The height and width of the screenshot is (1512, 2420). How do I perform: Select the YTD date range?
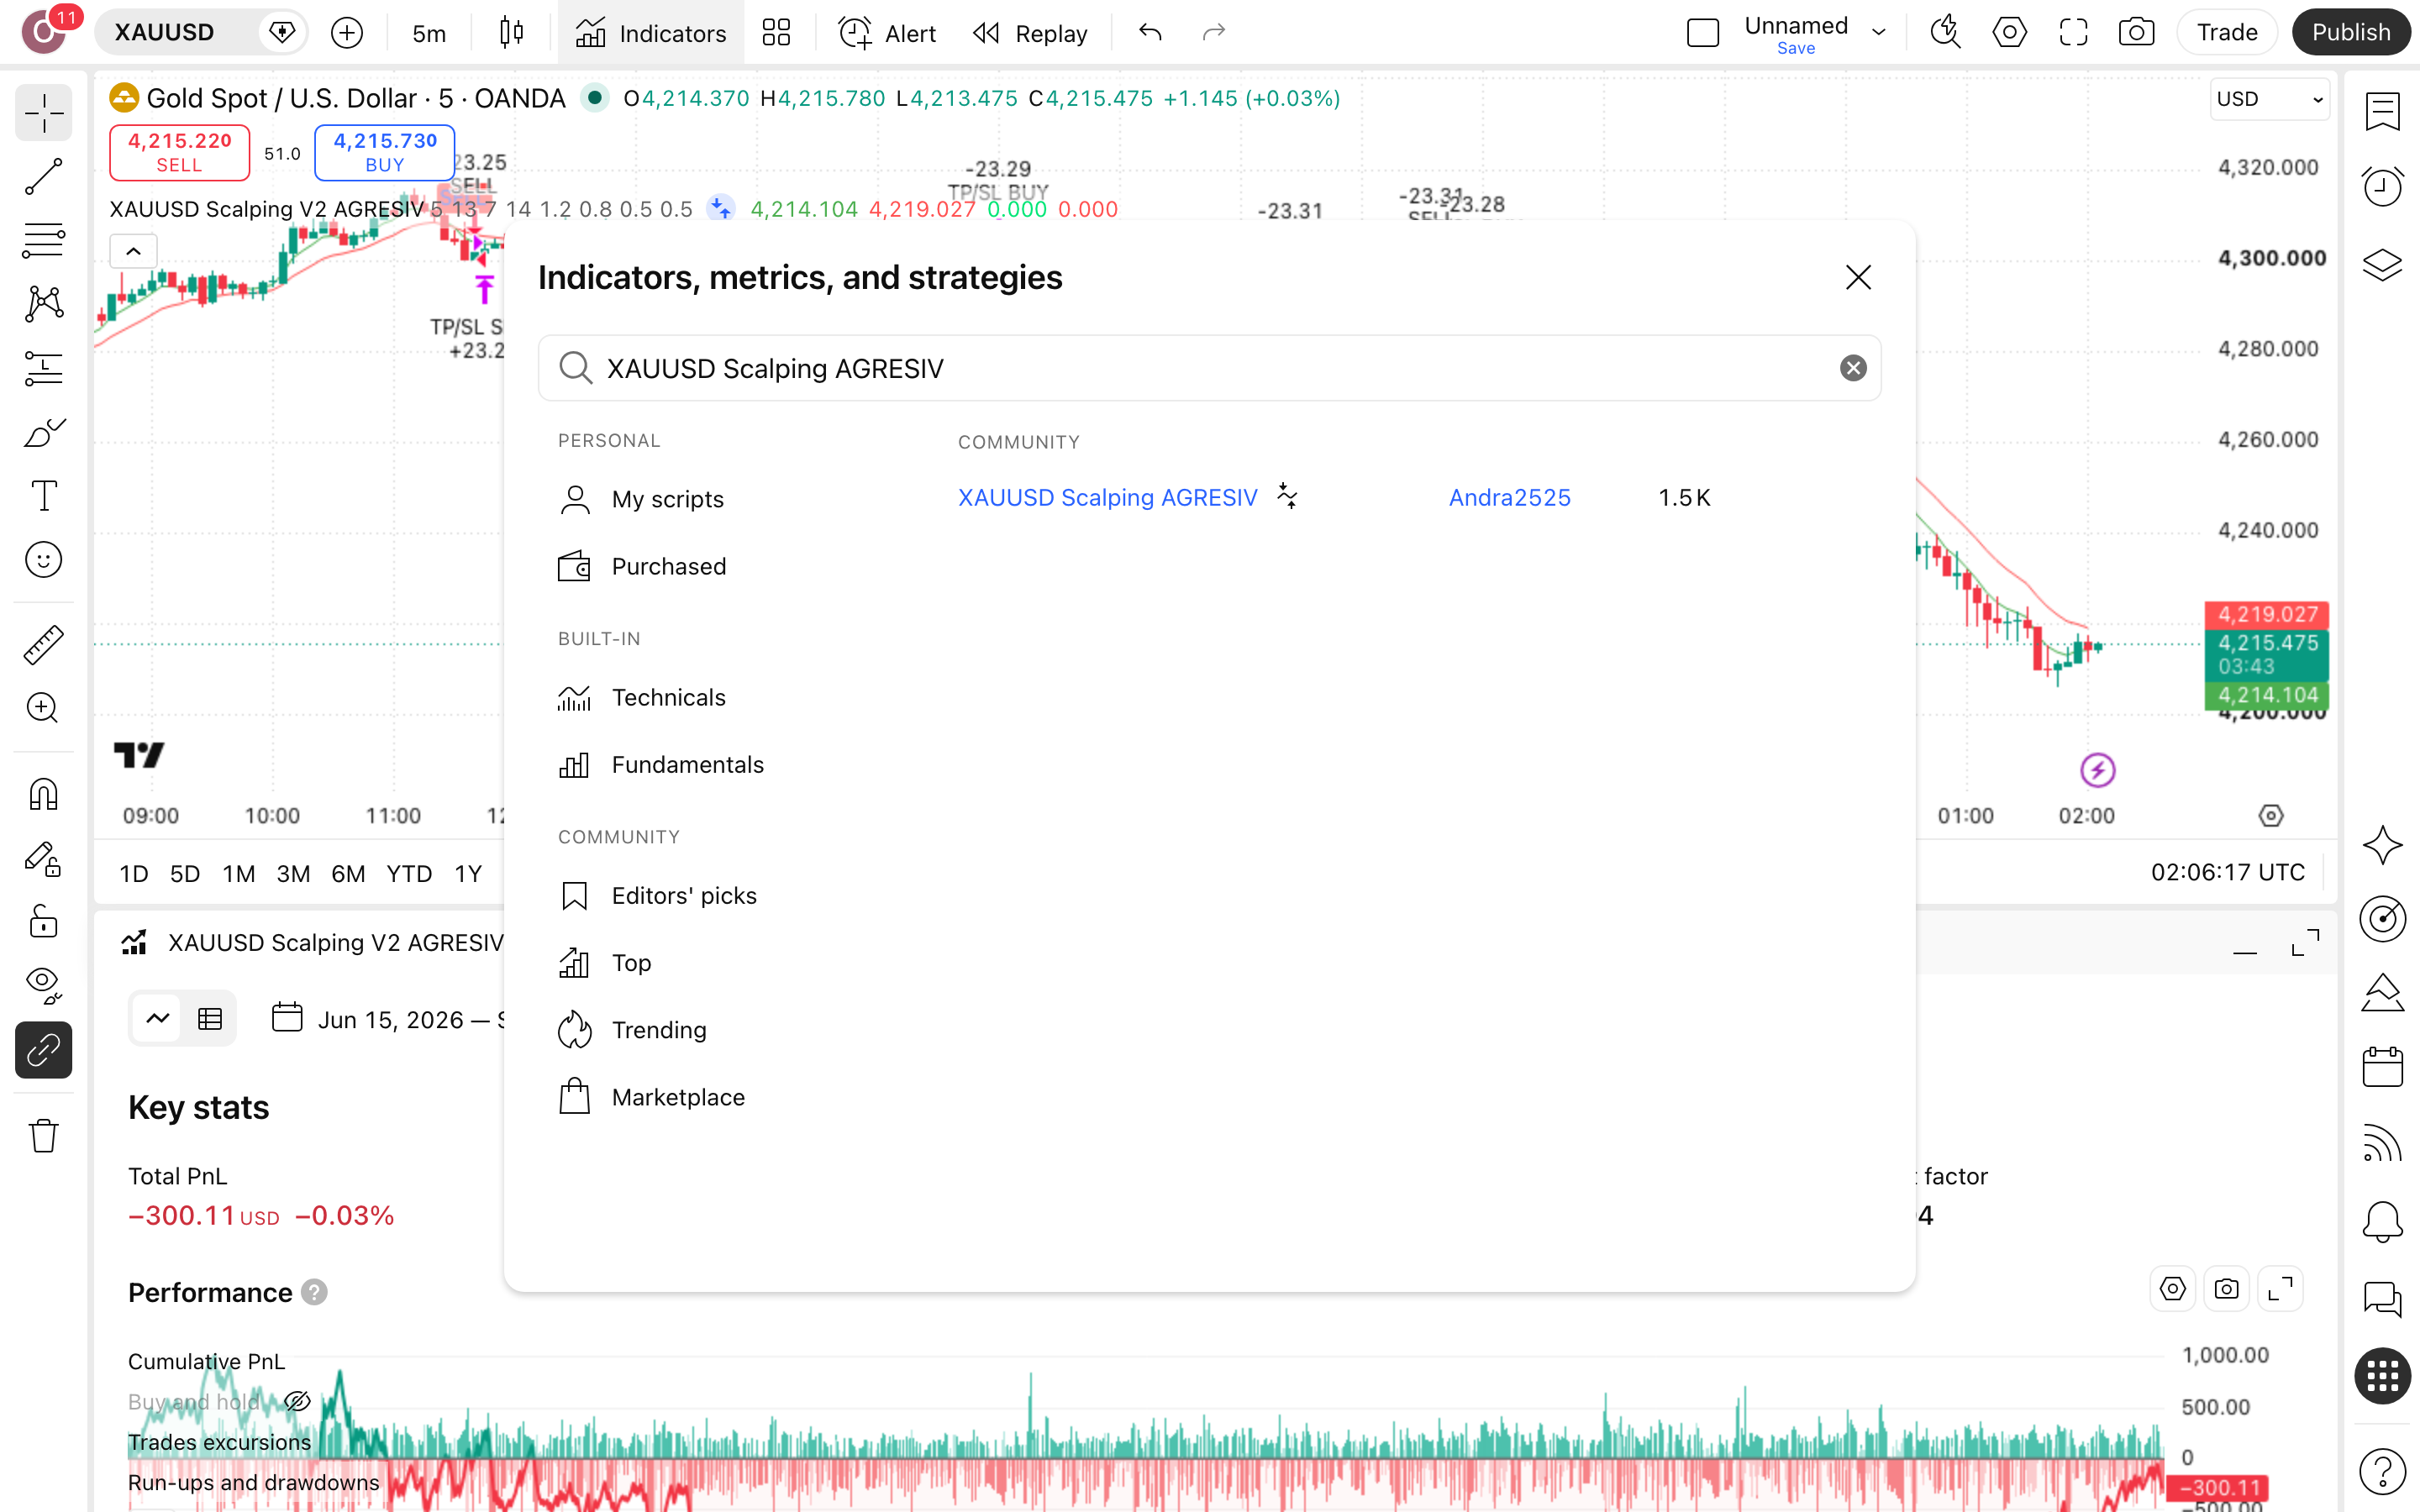click(x=409, y=873)
